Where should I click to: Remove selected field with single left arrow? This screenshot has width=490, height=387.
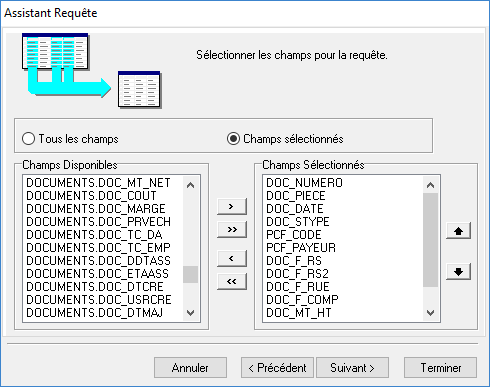[x=232, y=258]
